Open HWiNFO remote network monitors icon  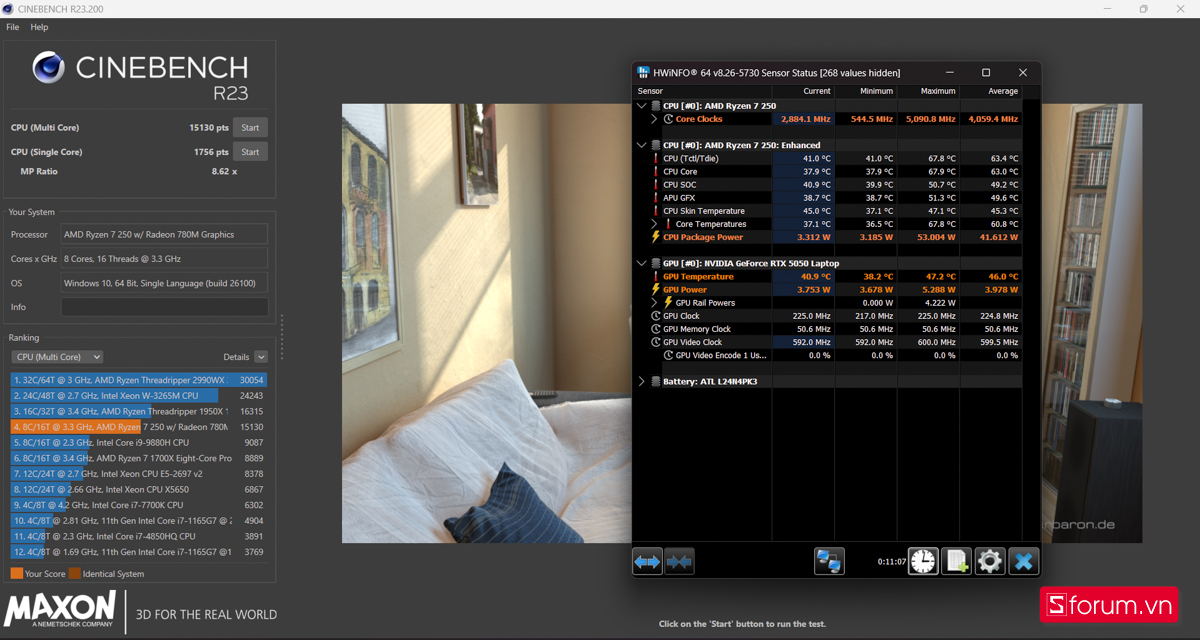[829, 561]
